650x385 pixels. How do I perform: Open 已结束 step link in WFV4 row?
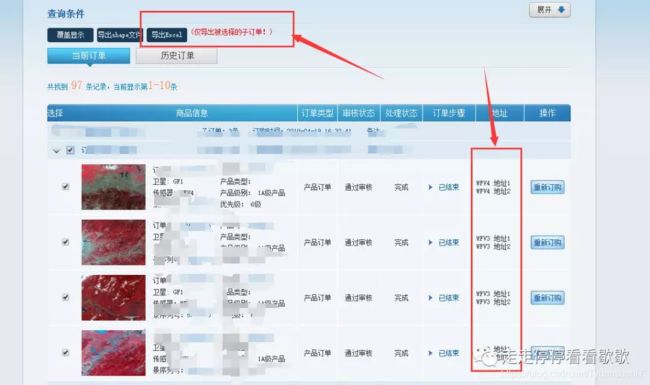(x=449, y=187)
